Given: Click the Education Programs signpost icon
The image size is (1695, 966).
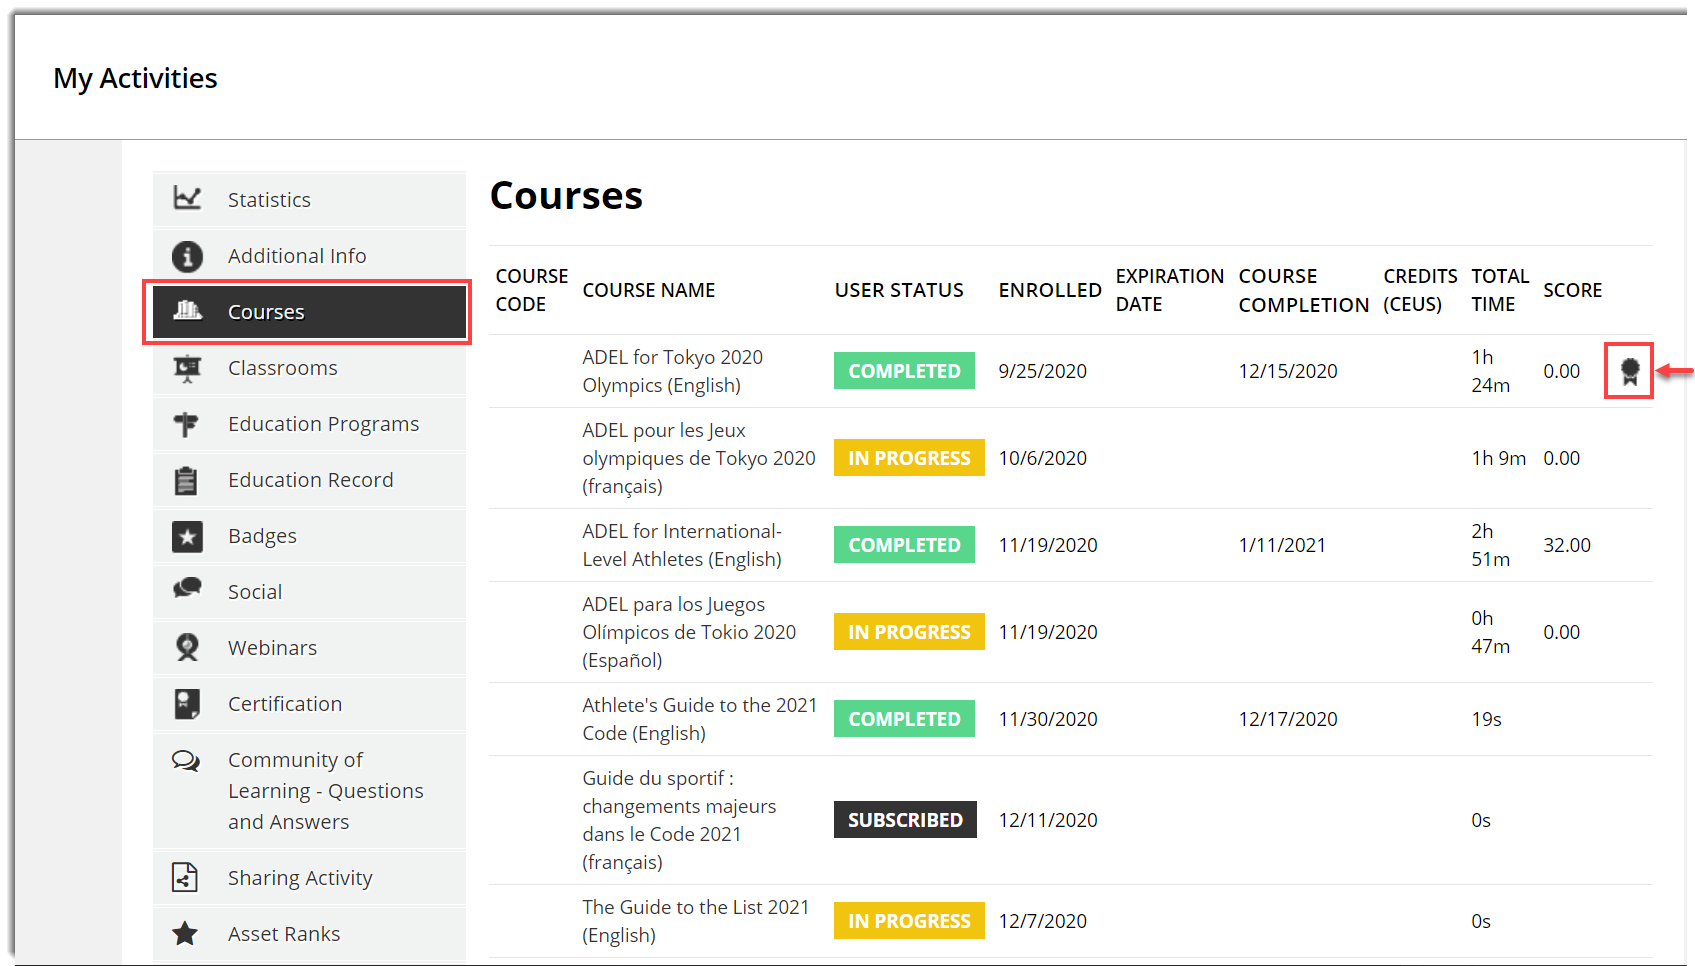Looking at the screenshot, I should tap(186, 425).
